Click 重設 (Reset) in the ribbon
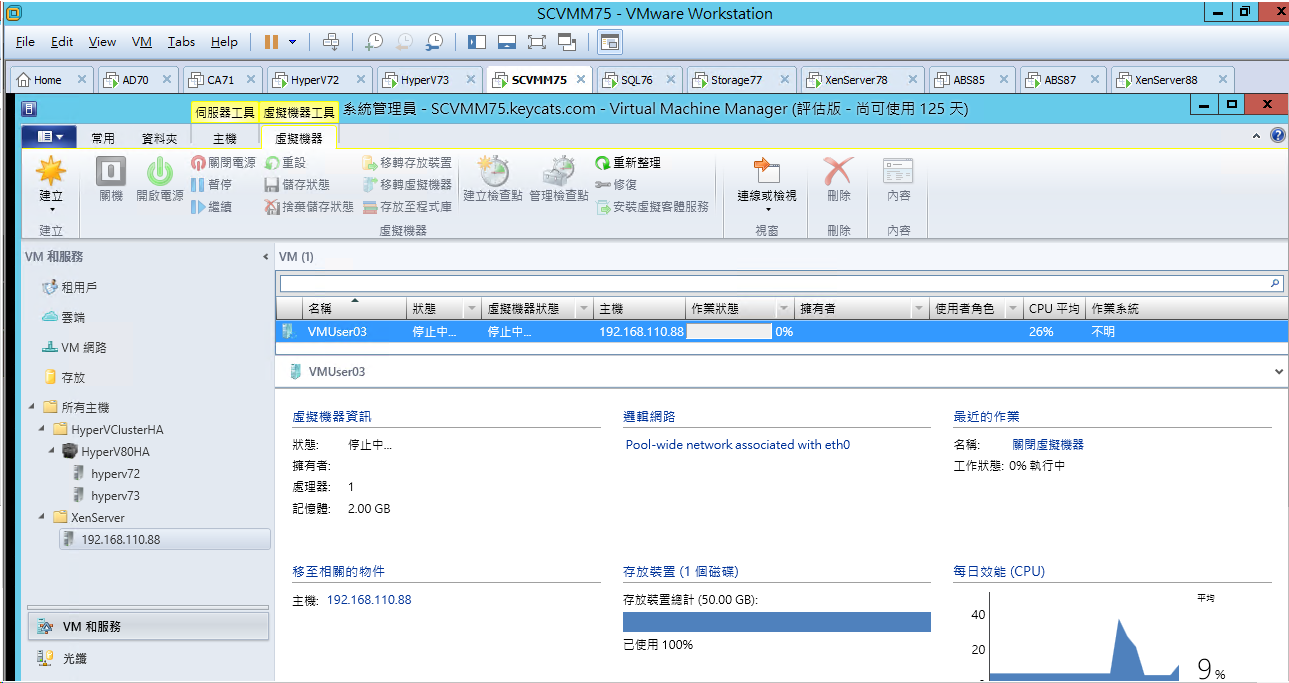The width and height of the screenshot is (1289, 683). [x=286, y=162]
